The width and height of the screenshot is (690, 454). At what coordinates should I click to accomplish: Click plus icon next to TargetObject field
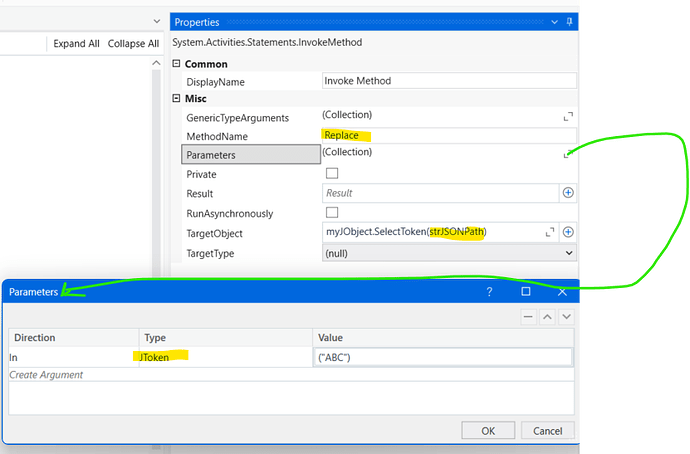[x=568, y=232]
